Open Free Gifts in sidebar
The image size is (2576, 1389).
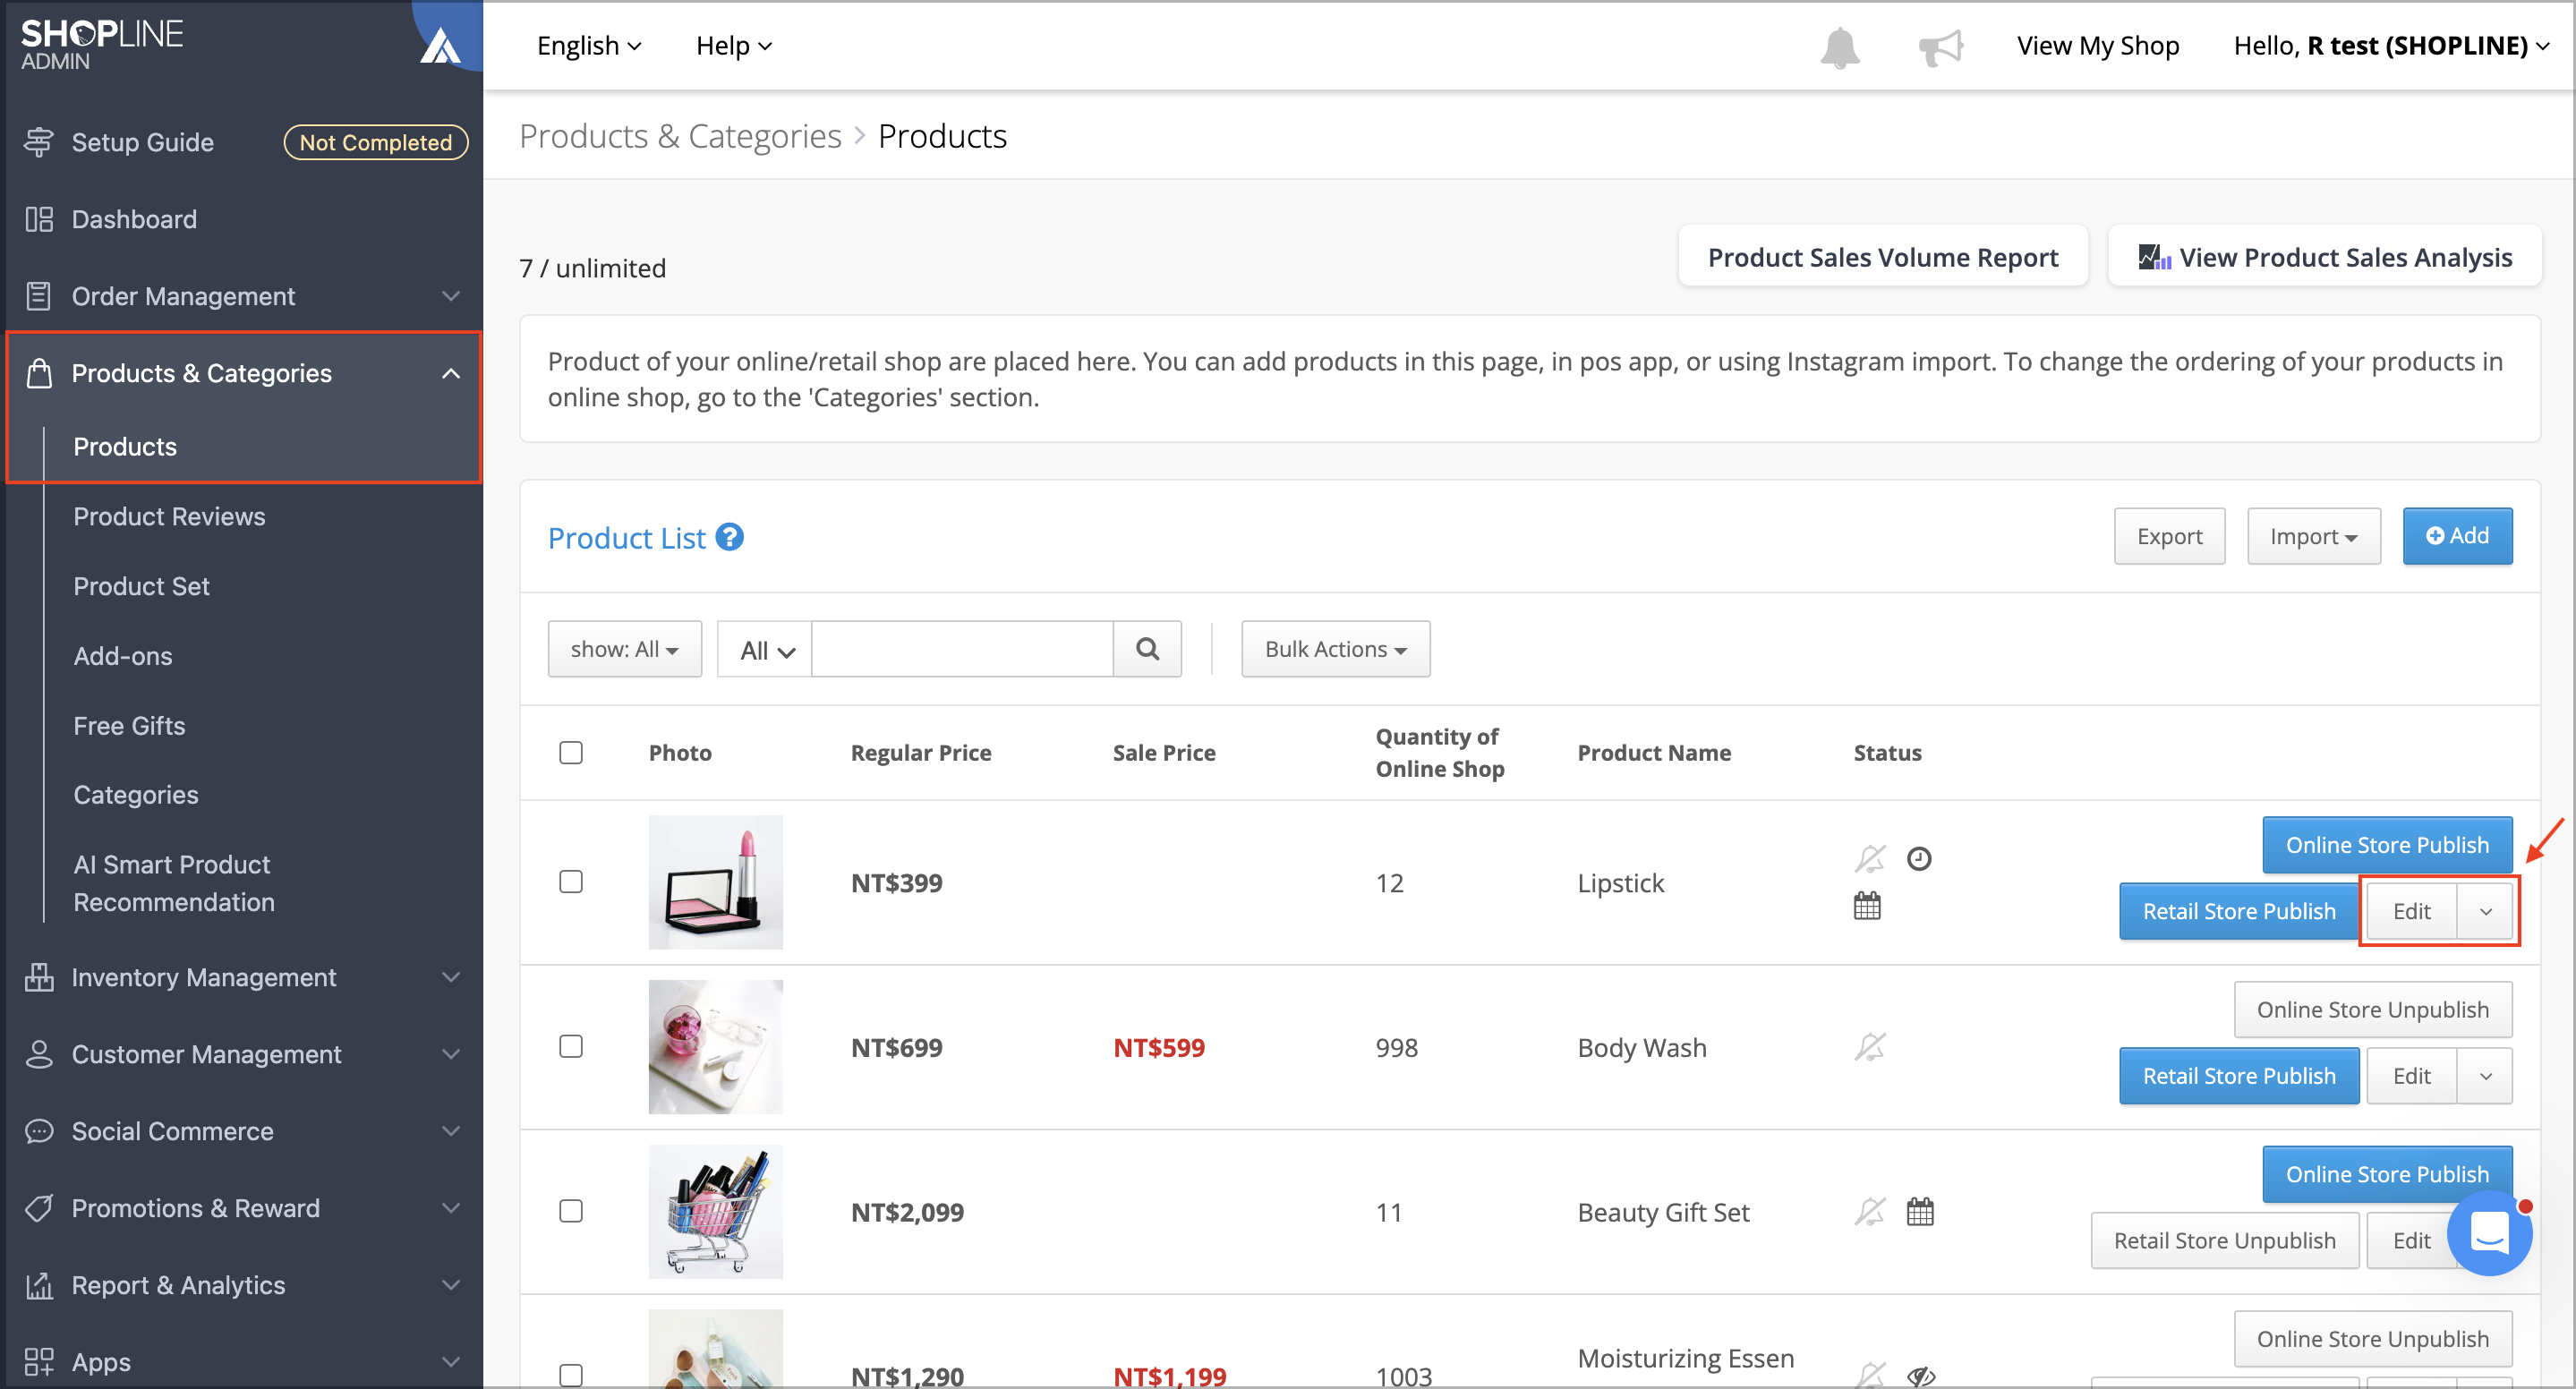(x=129, y=725)
